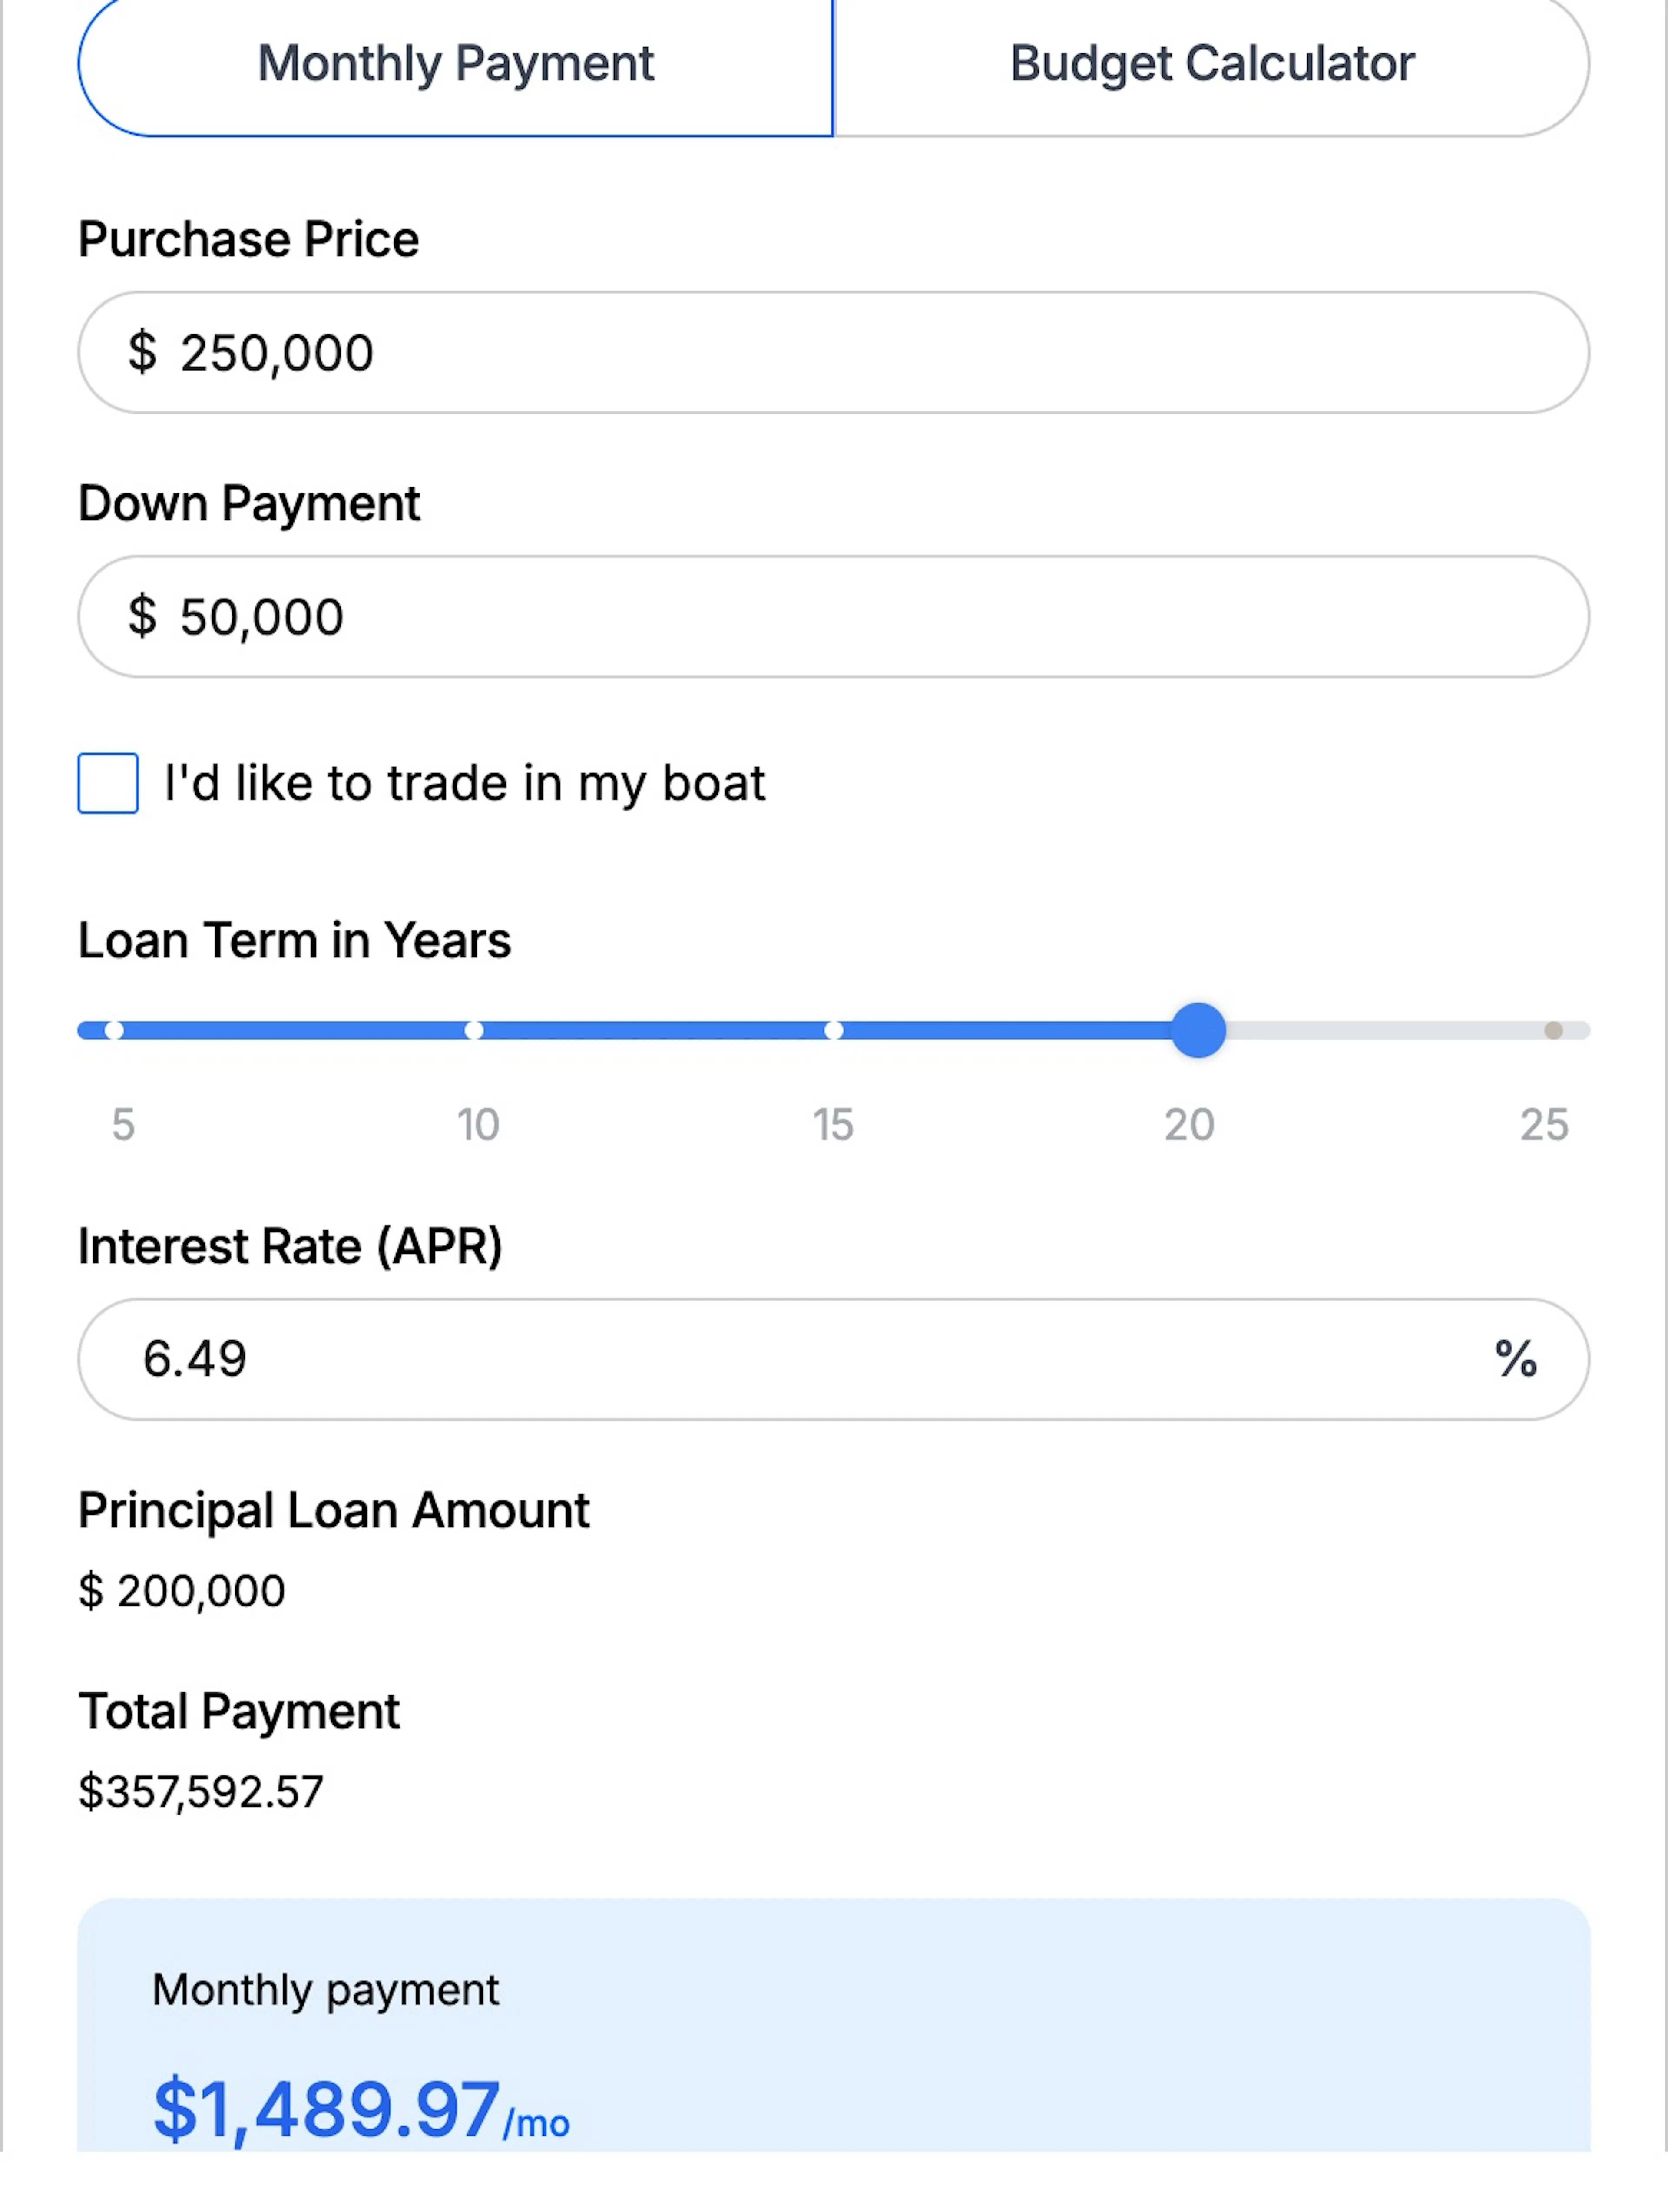The height and width of the screenshot is (2212, 1668).
Task: Click the Interest Rate APR input field
Action: (x=833, y=1359)
